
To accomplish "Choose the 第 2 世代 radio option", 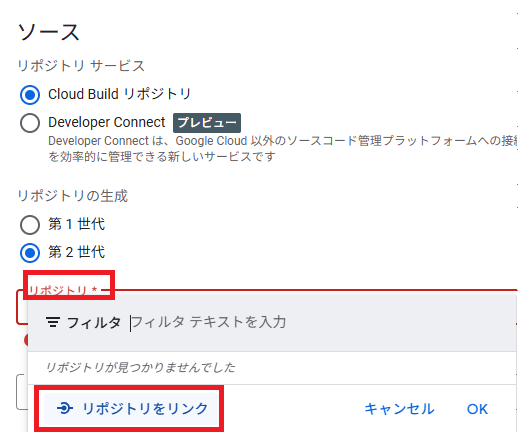I will click(x=30, y=253).
